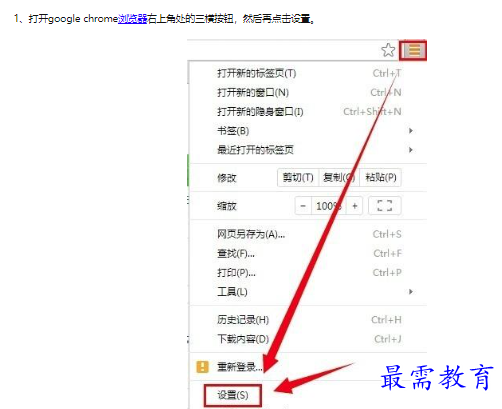Open the Chrome three-line menu button
The height and width of the screenshot is (409, 502).
(x=413, y=50)
